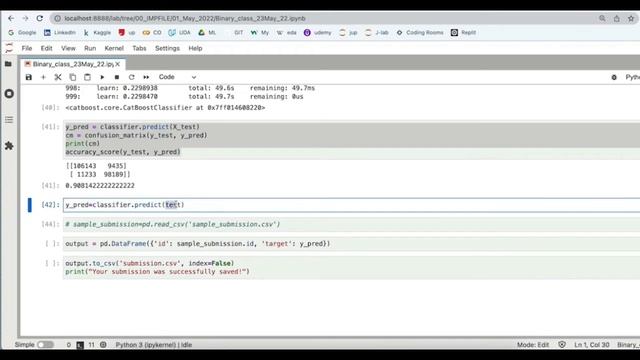The height and width of the screenshot is (360, 640).
Task: Click CatBoostClassifier output text
Action: point(165,107)
